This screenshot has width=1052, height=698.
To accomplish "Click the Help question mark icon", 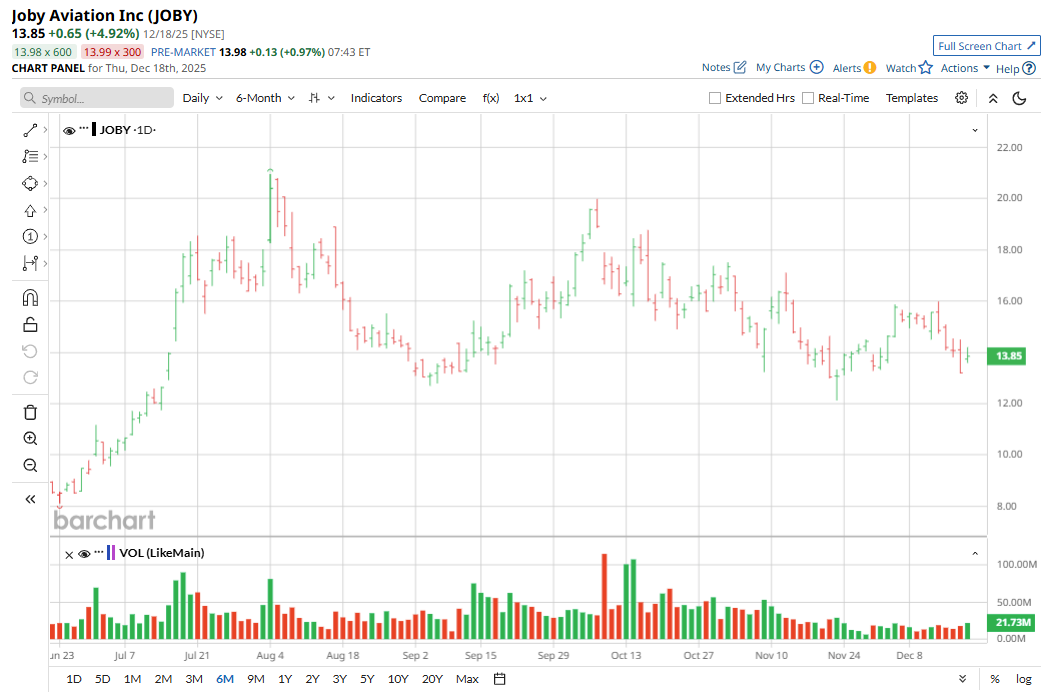I will (1029, 68).
